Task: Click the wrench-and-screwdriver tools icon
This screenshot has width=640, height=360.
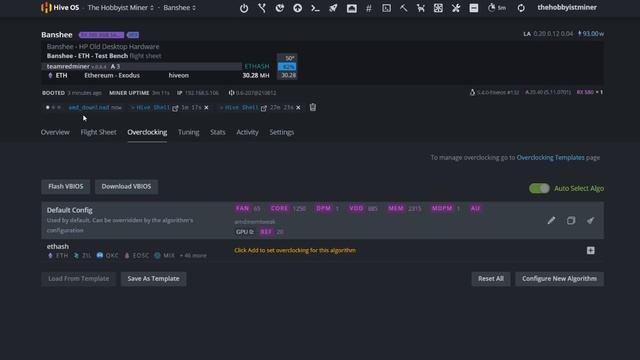Action: click(456, 8)
